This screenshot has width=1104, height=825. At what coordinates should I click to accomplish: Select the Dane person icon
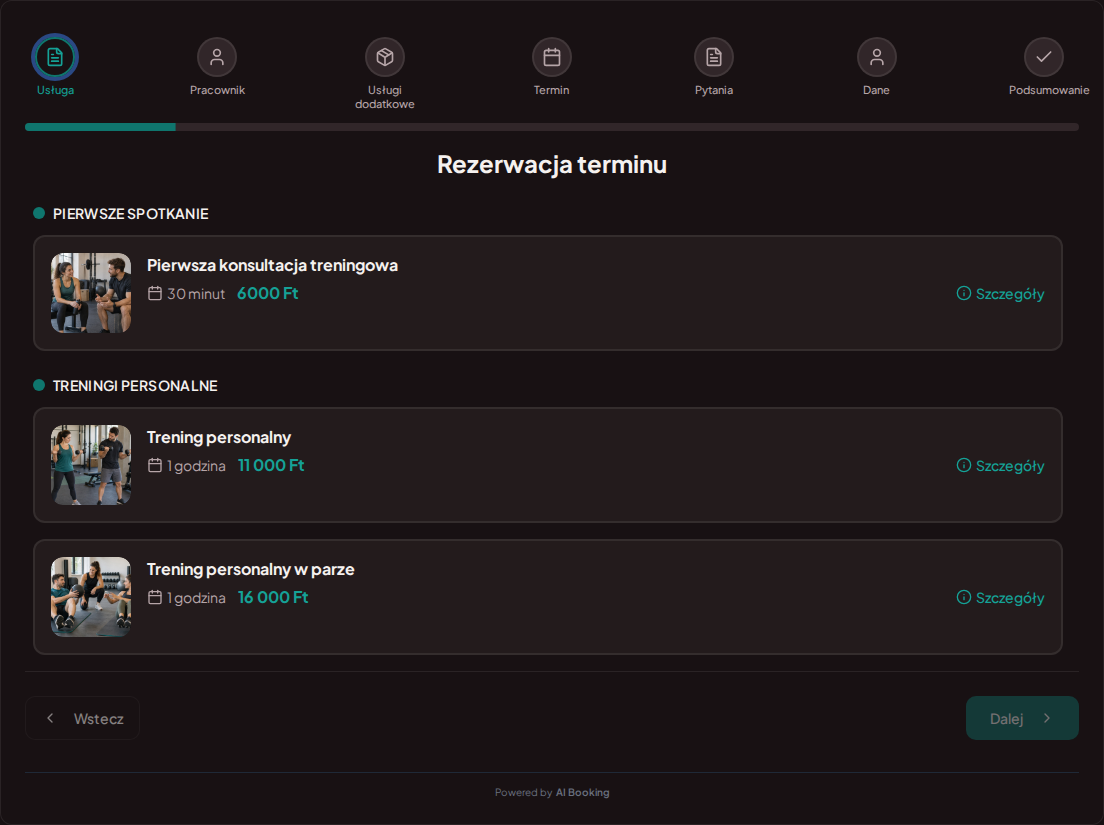pyautogui.click(x=877, y=57)
